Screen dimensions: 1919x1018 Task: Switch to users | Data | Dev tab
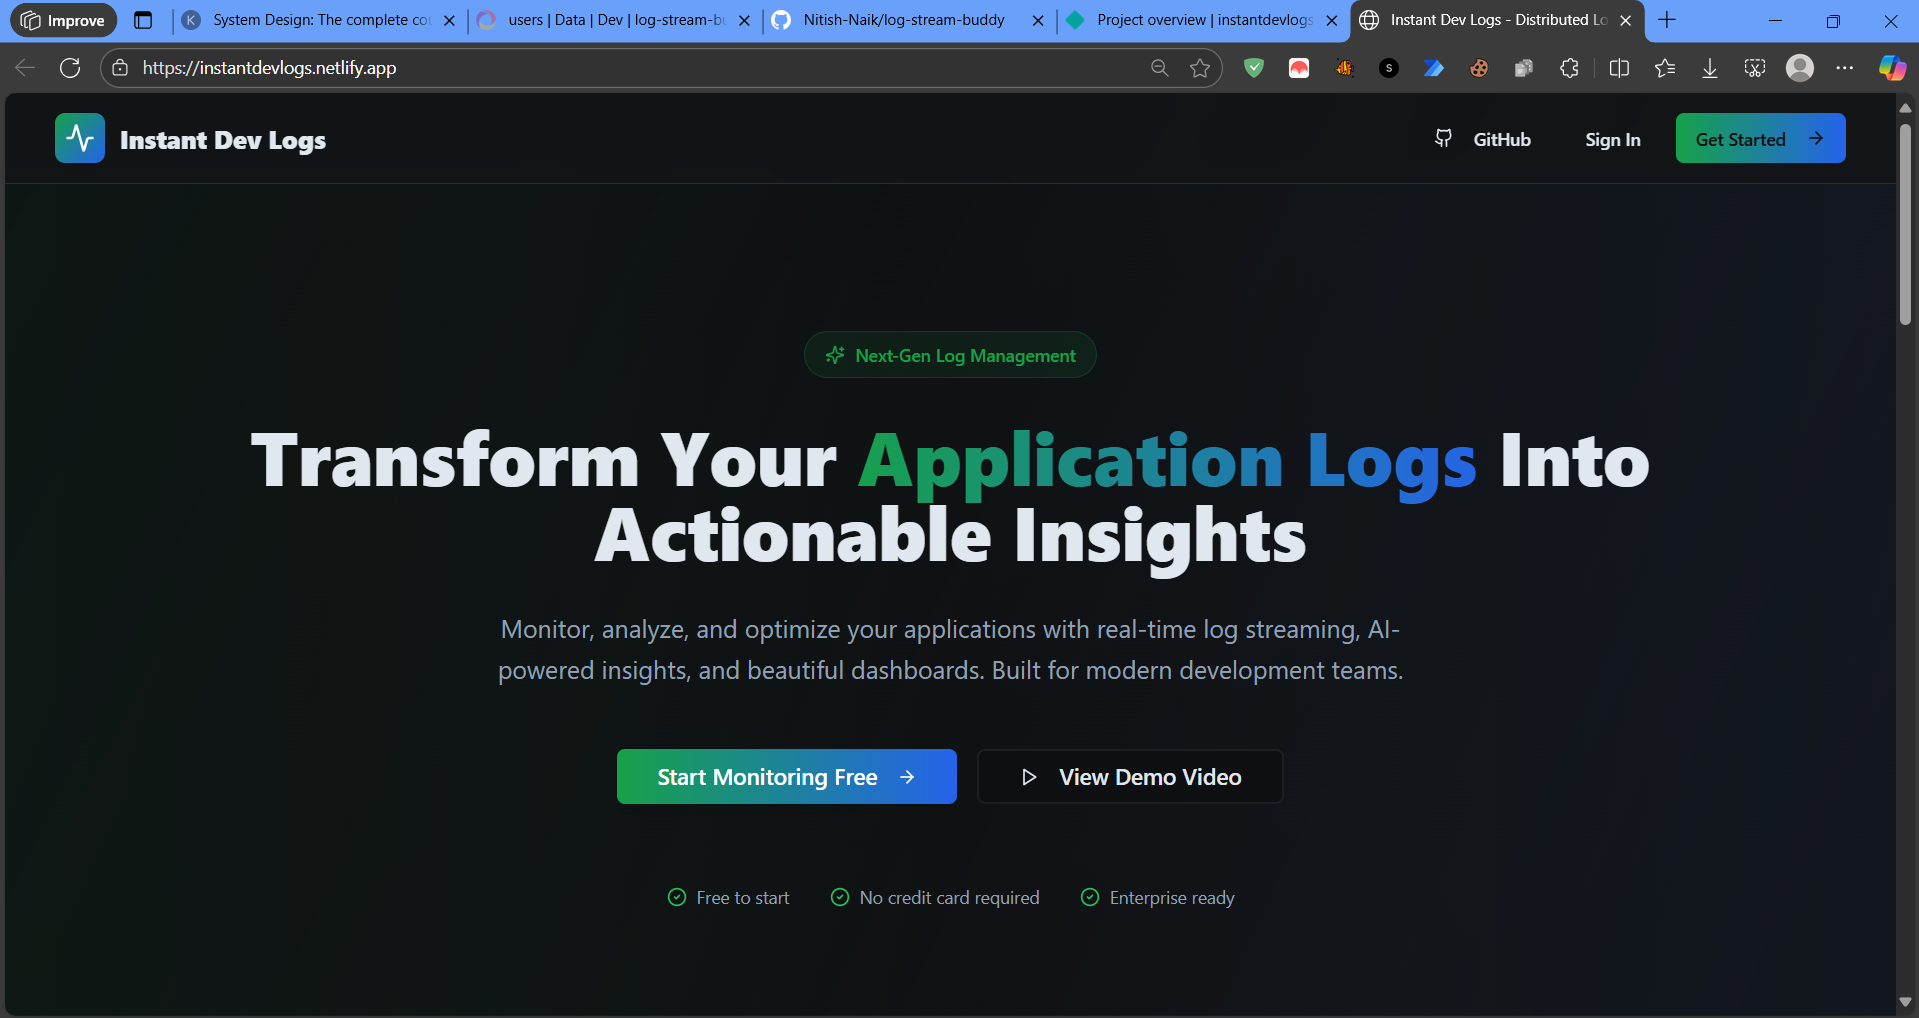pyautogui.click(x=614, y=20)
